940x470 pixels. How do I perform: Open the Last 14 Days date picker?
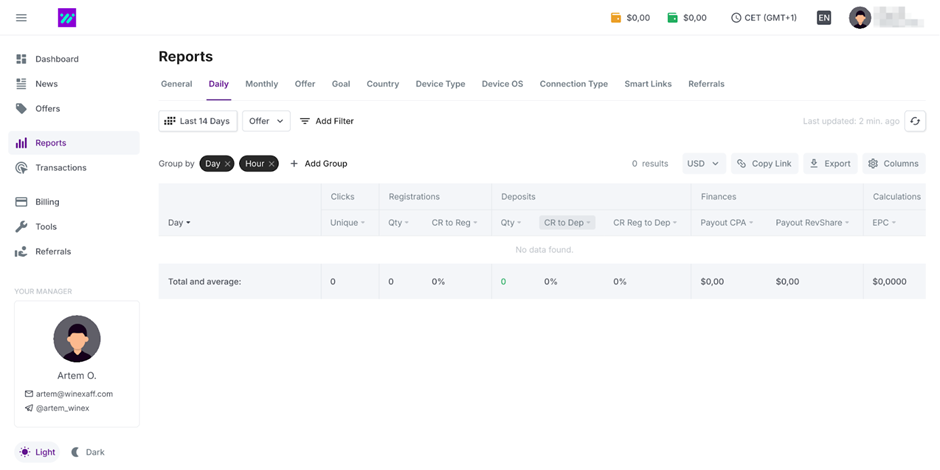tap(197, 121)
